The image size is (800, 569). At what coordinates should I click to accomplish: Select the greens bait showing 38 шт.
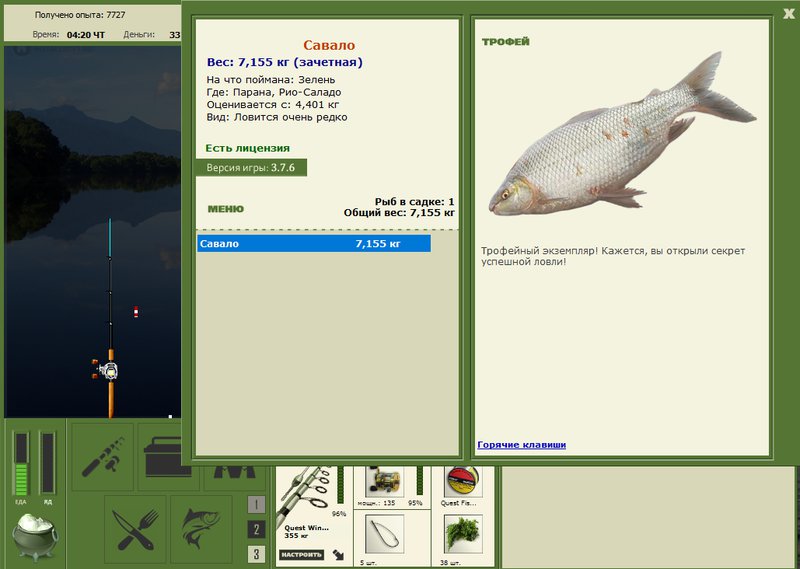click(463, 534)
